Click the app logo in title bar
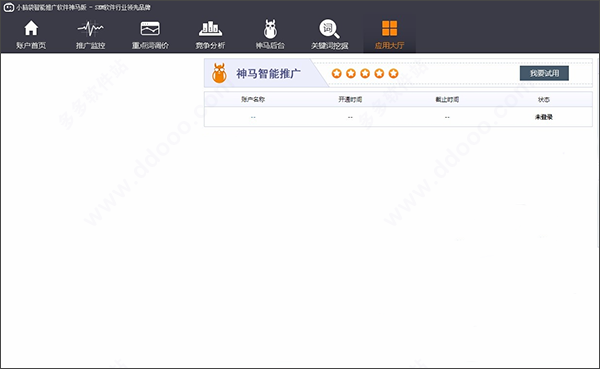Screen dimensions: 600x369 click(x=8, y=7)
